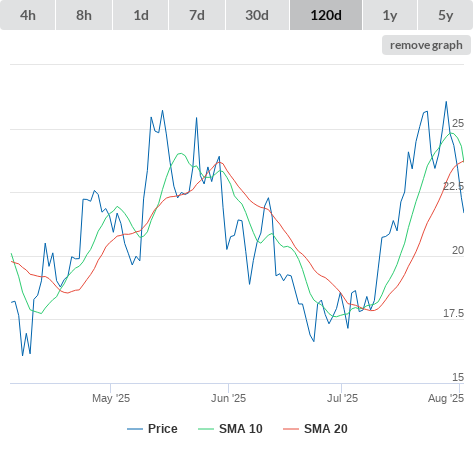
Task: Choose the 1d range tab
Action: 141,15
